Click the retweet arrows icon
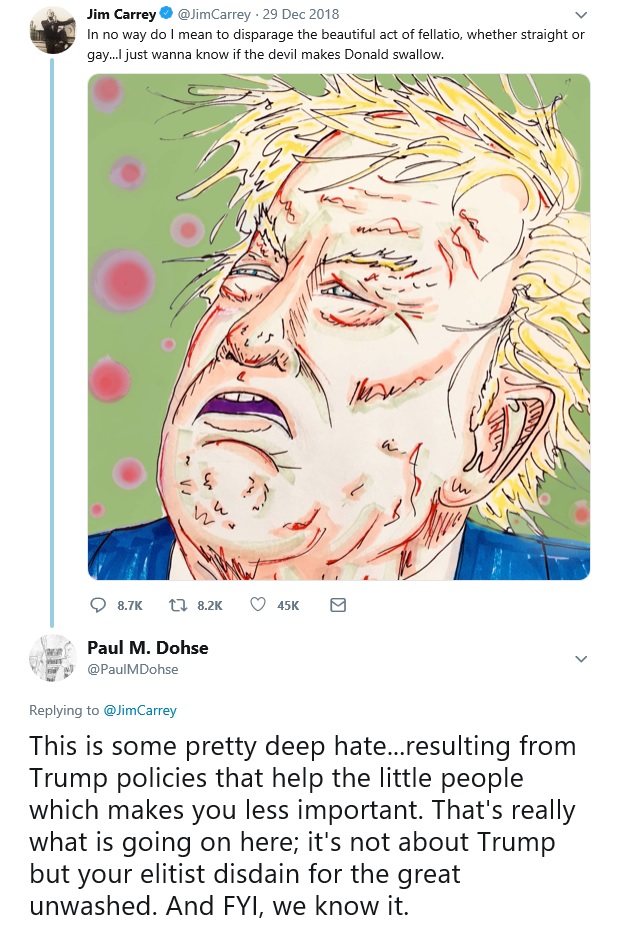The width and height of the screenshot is (618, 932). pos(179,605)
